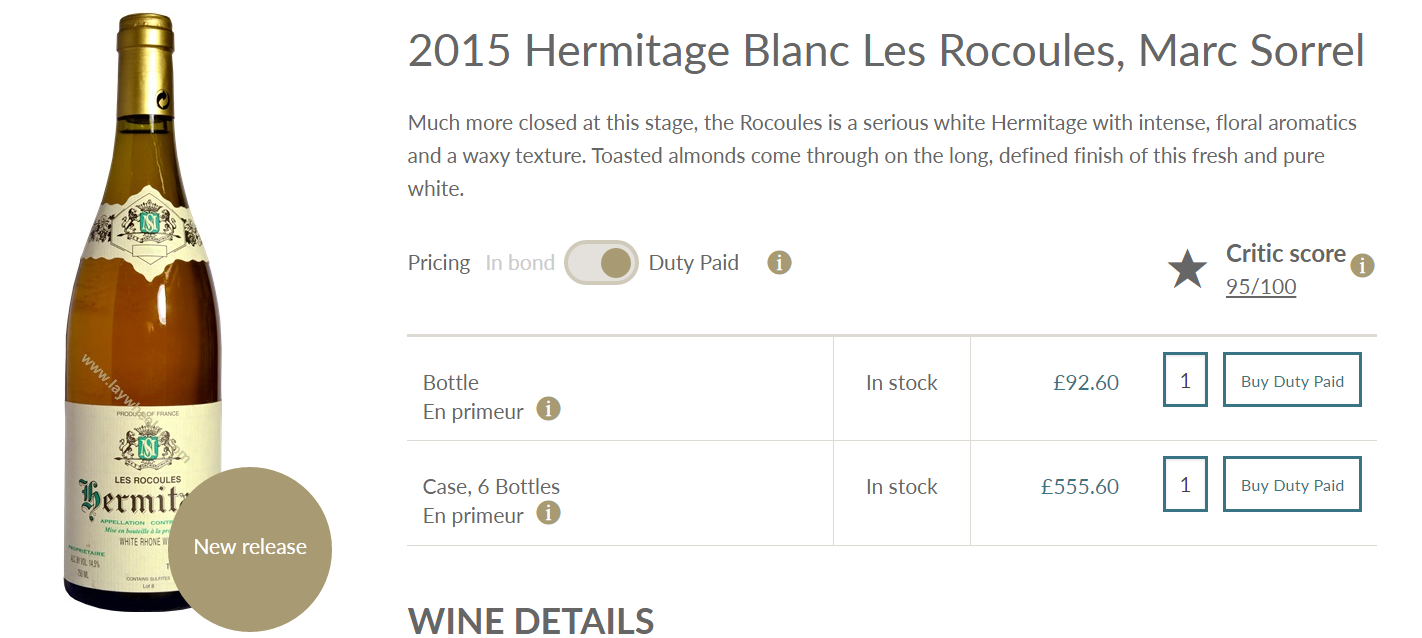Viewport: 1422px width, 638px height.
Task: Click the WINE DETAILS section heading
Action: pyautogui.click(x=531, y=621)
